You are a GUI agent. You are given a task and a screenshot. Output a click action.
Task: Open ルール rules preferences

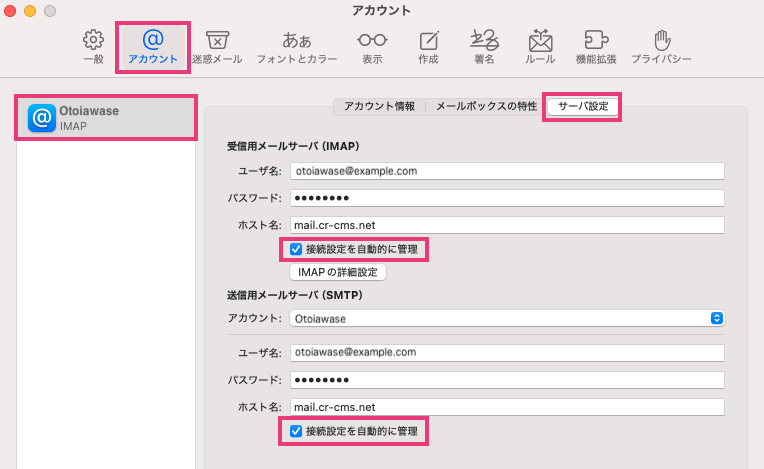(540, 47)
